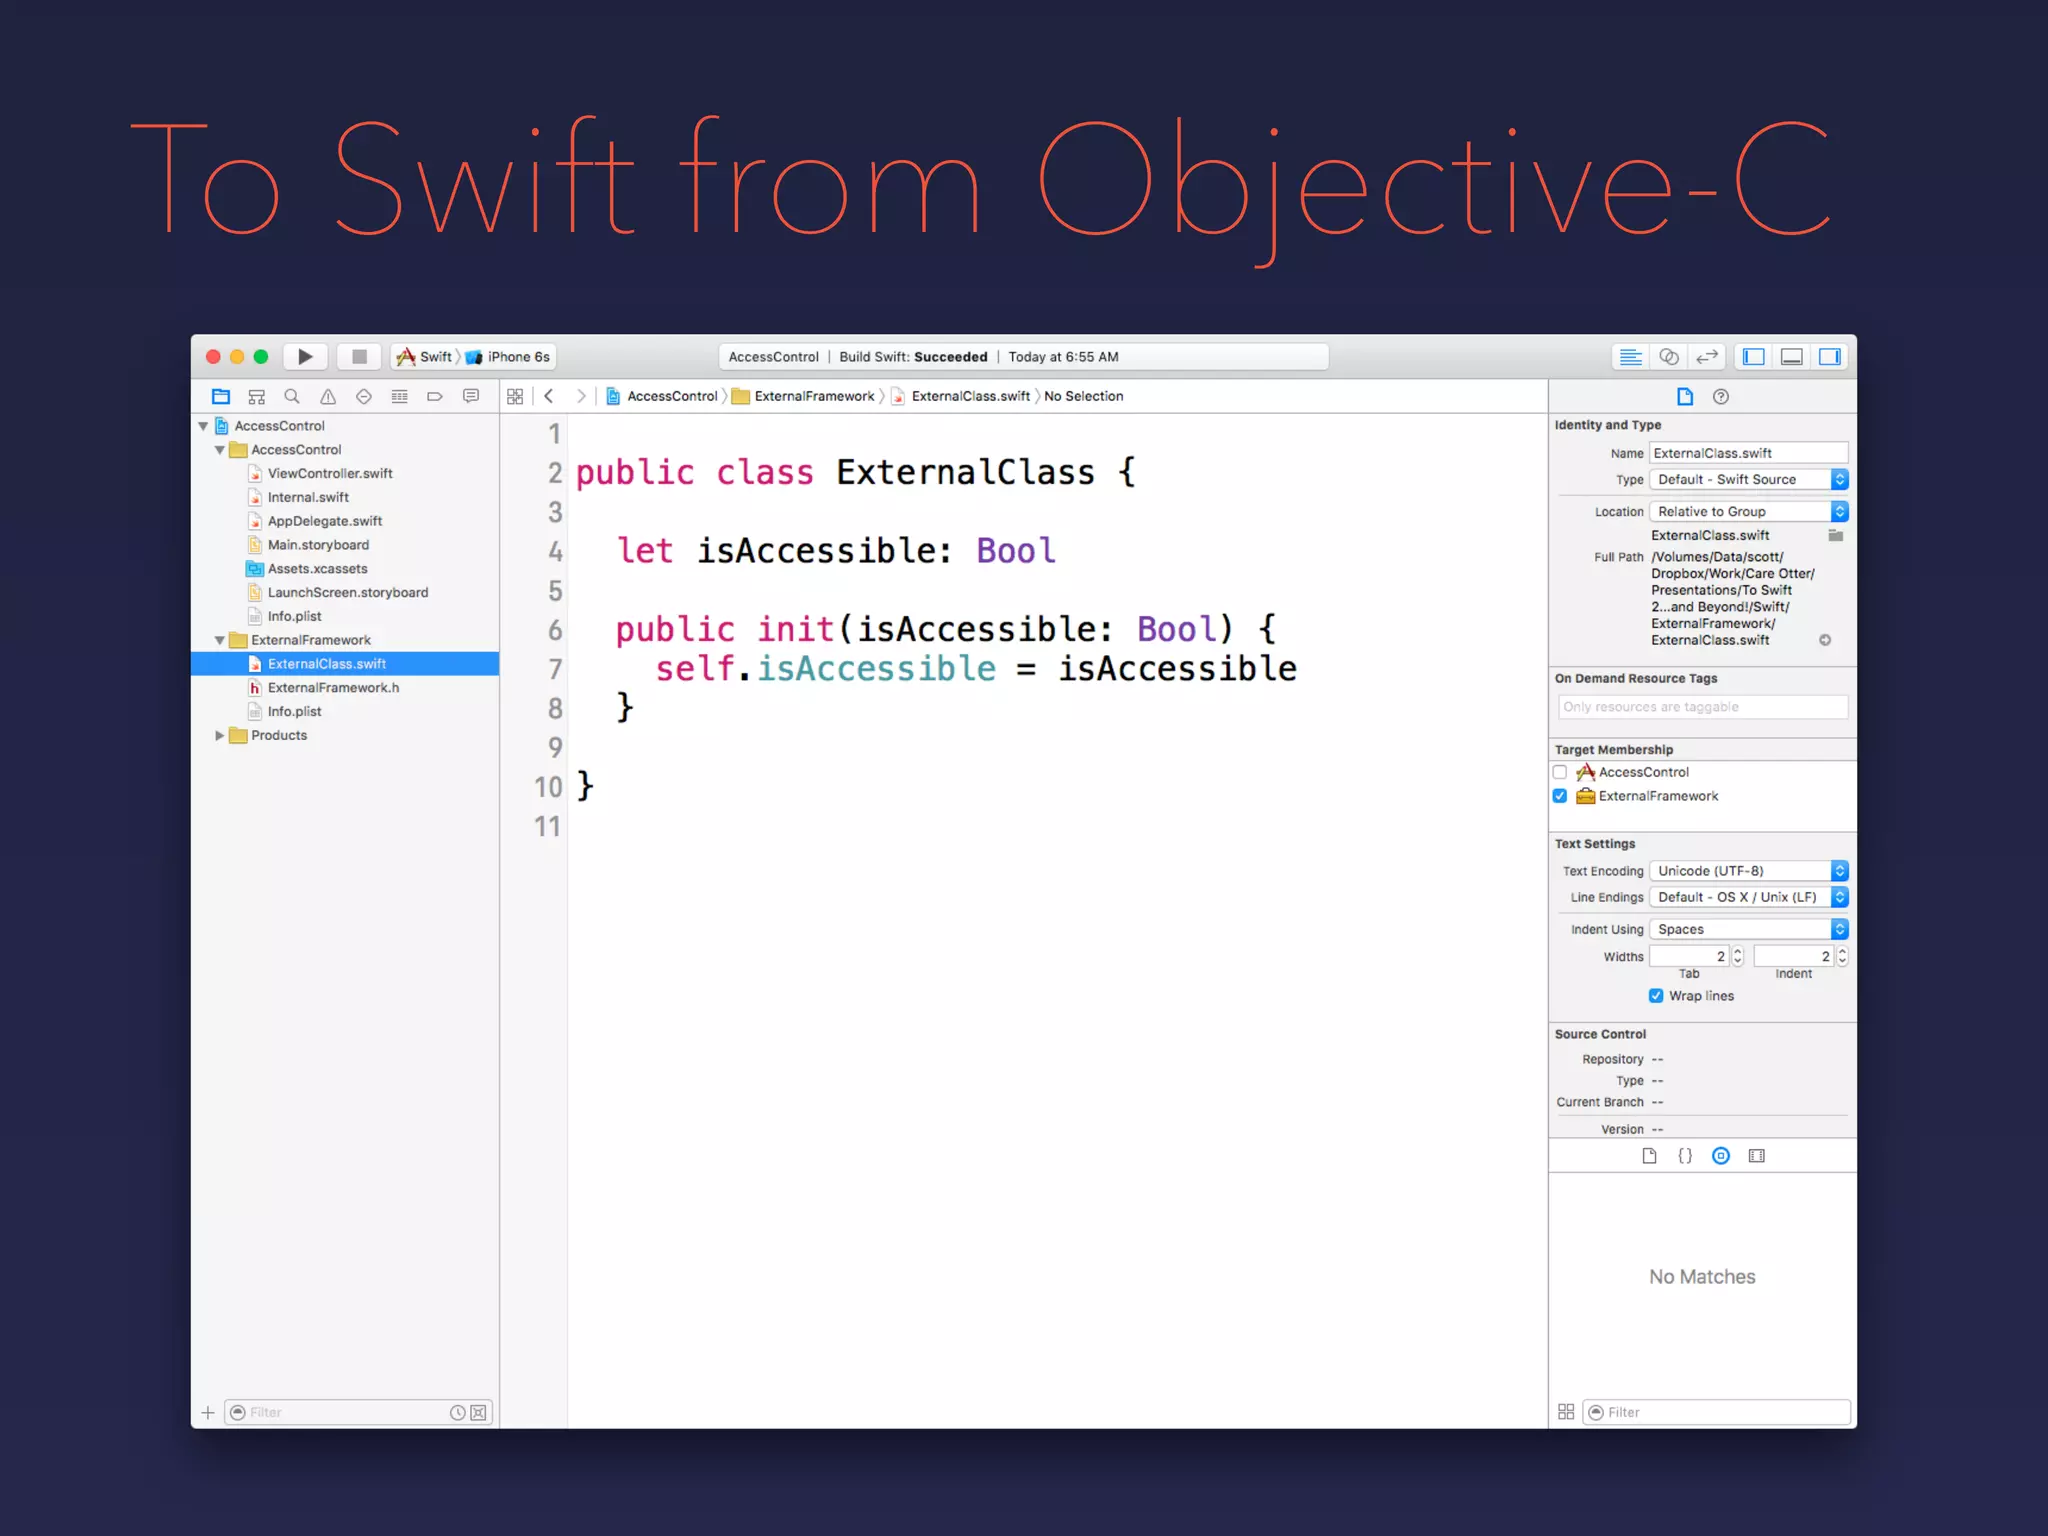Image resolution: width=2048 pixels, height=1536 pixels.
Task: Uncheck ExternalFramework target membership
Action: (x=1560, y=796)
